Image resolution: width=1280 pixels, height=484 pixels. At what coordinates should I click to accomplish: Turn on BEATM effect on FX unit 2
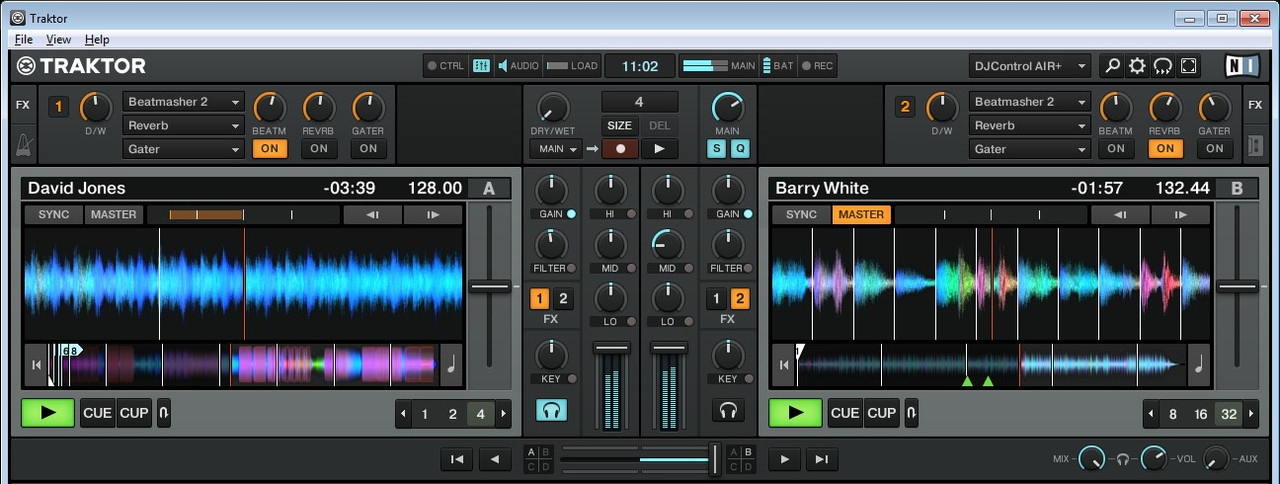coord(1115,149)
